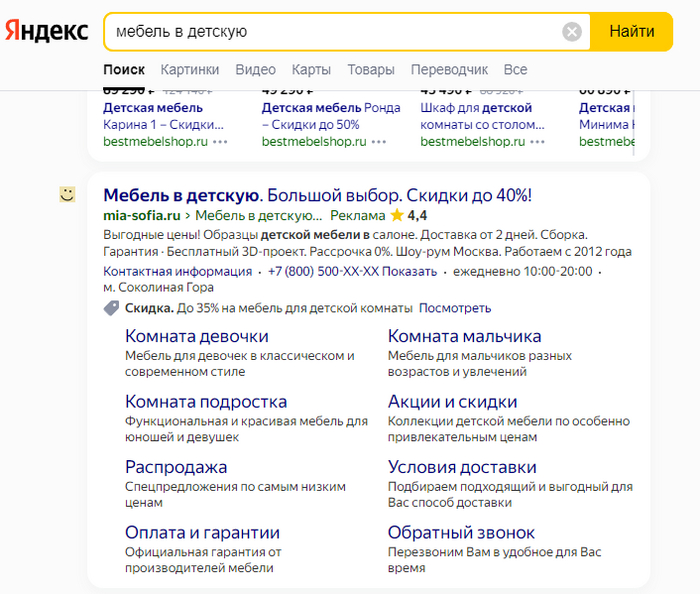Open the Все services menu

[x=515, y=70]
